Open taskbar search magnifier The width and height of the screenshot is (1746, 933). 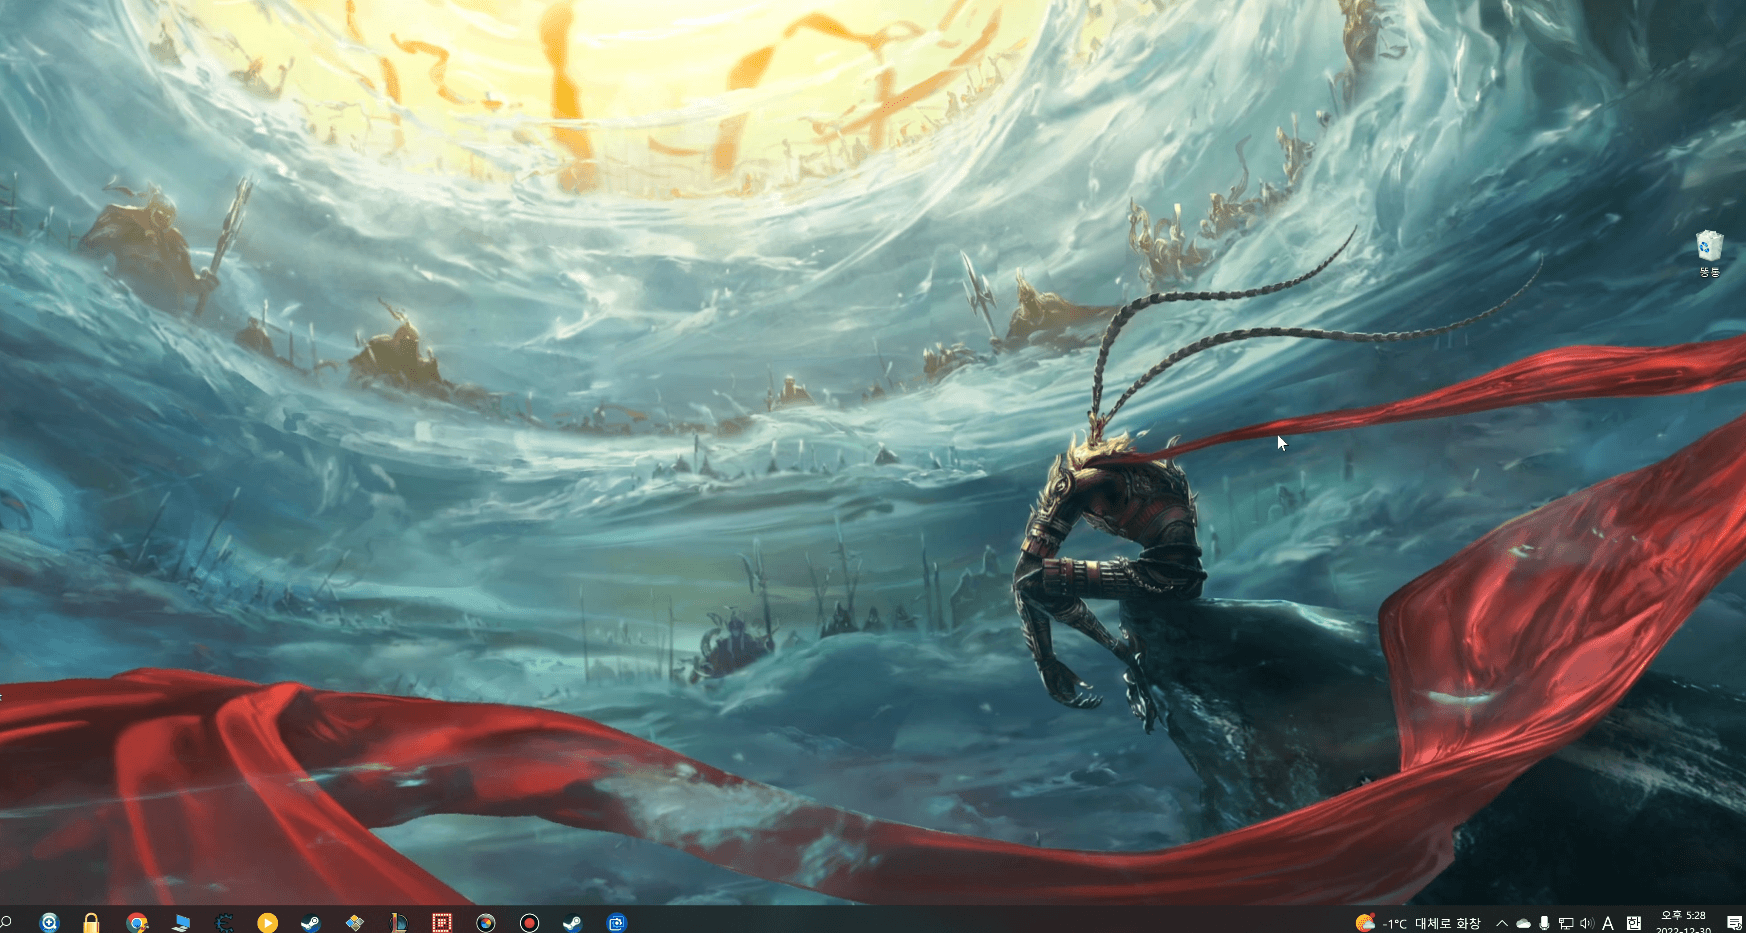pos(5,922)
